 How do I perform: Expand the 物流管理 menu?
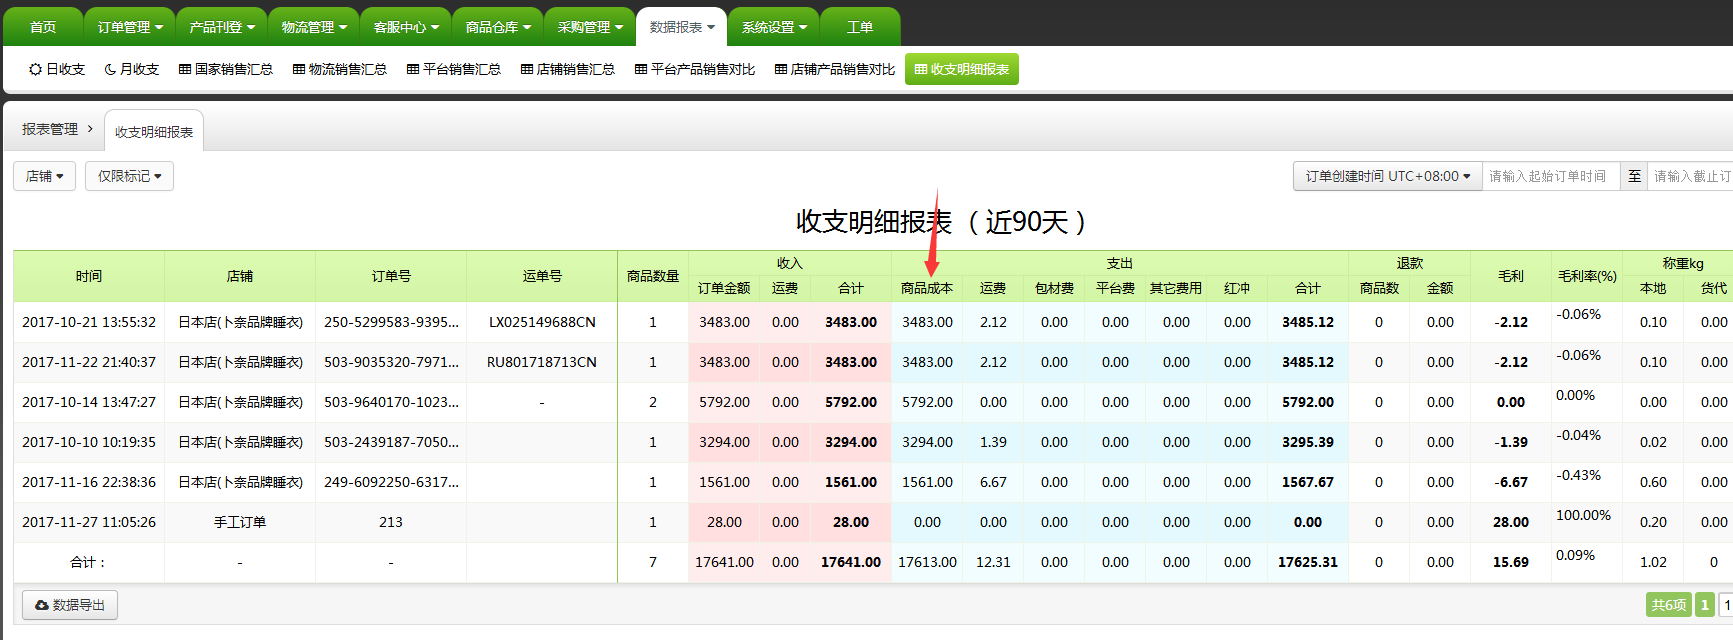314,27
